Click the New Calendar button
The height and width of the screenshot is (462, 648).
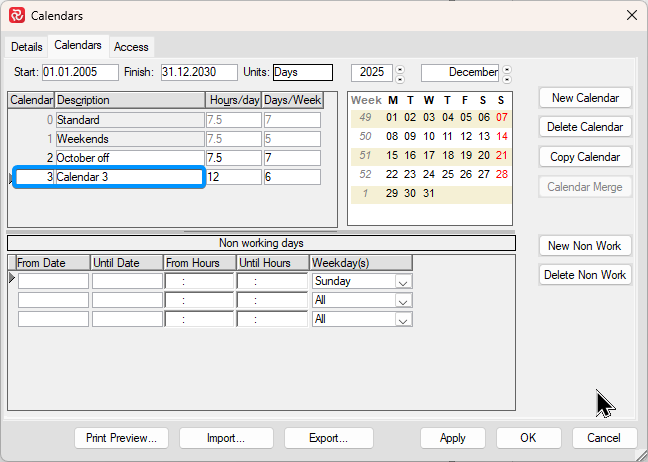coord(585,98)
